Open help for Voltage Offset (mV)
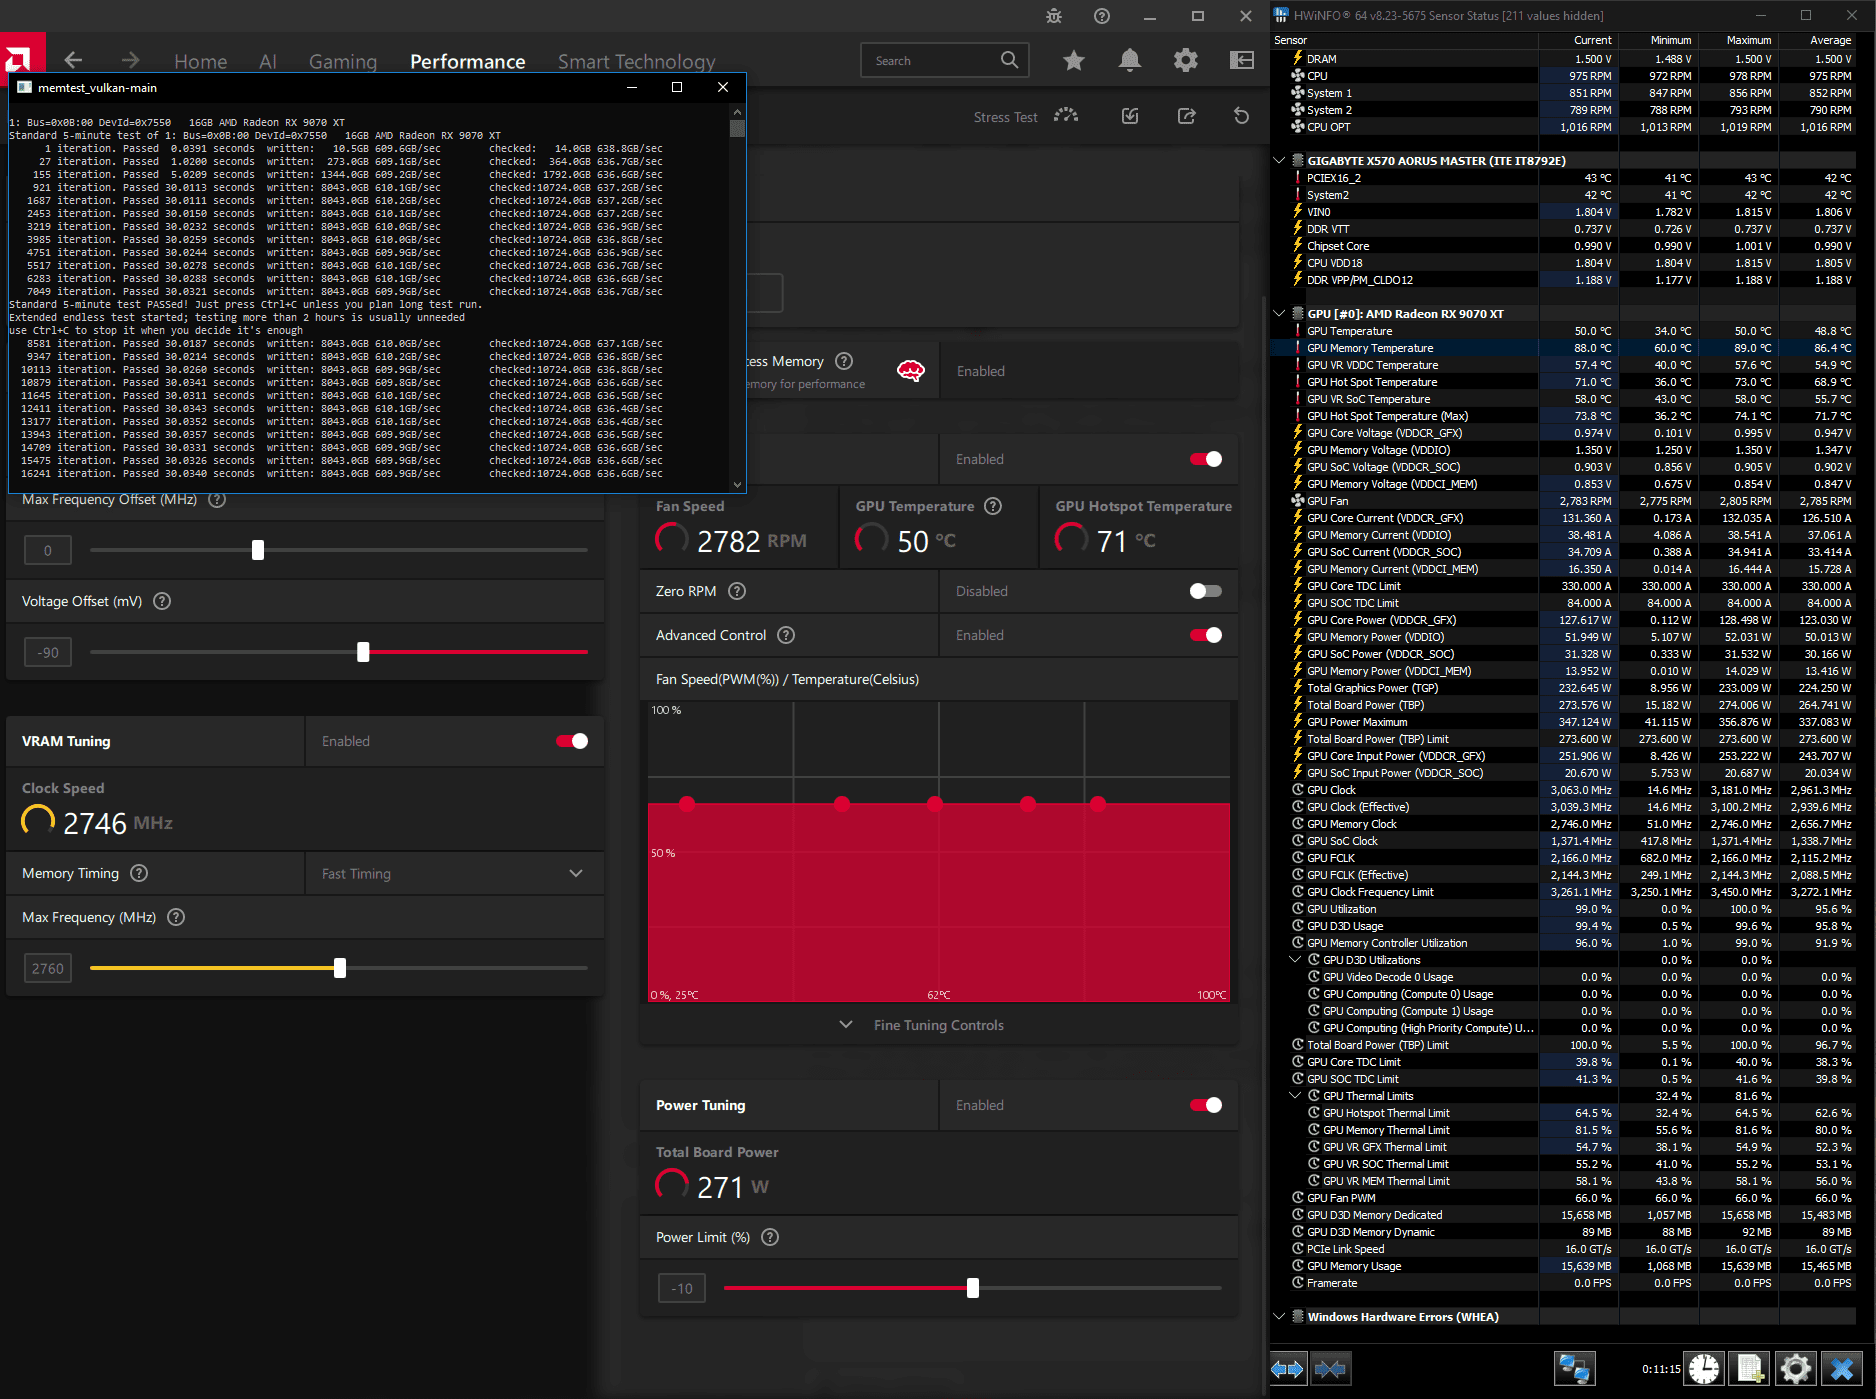This screenshot has height=1399, width=1876. click(162, 601)
